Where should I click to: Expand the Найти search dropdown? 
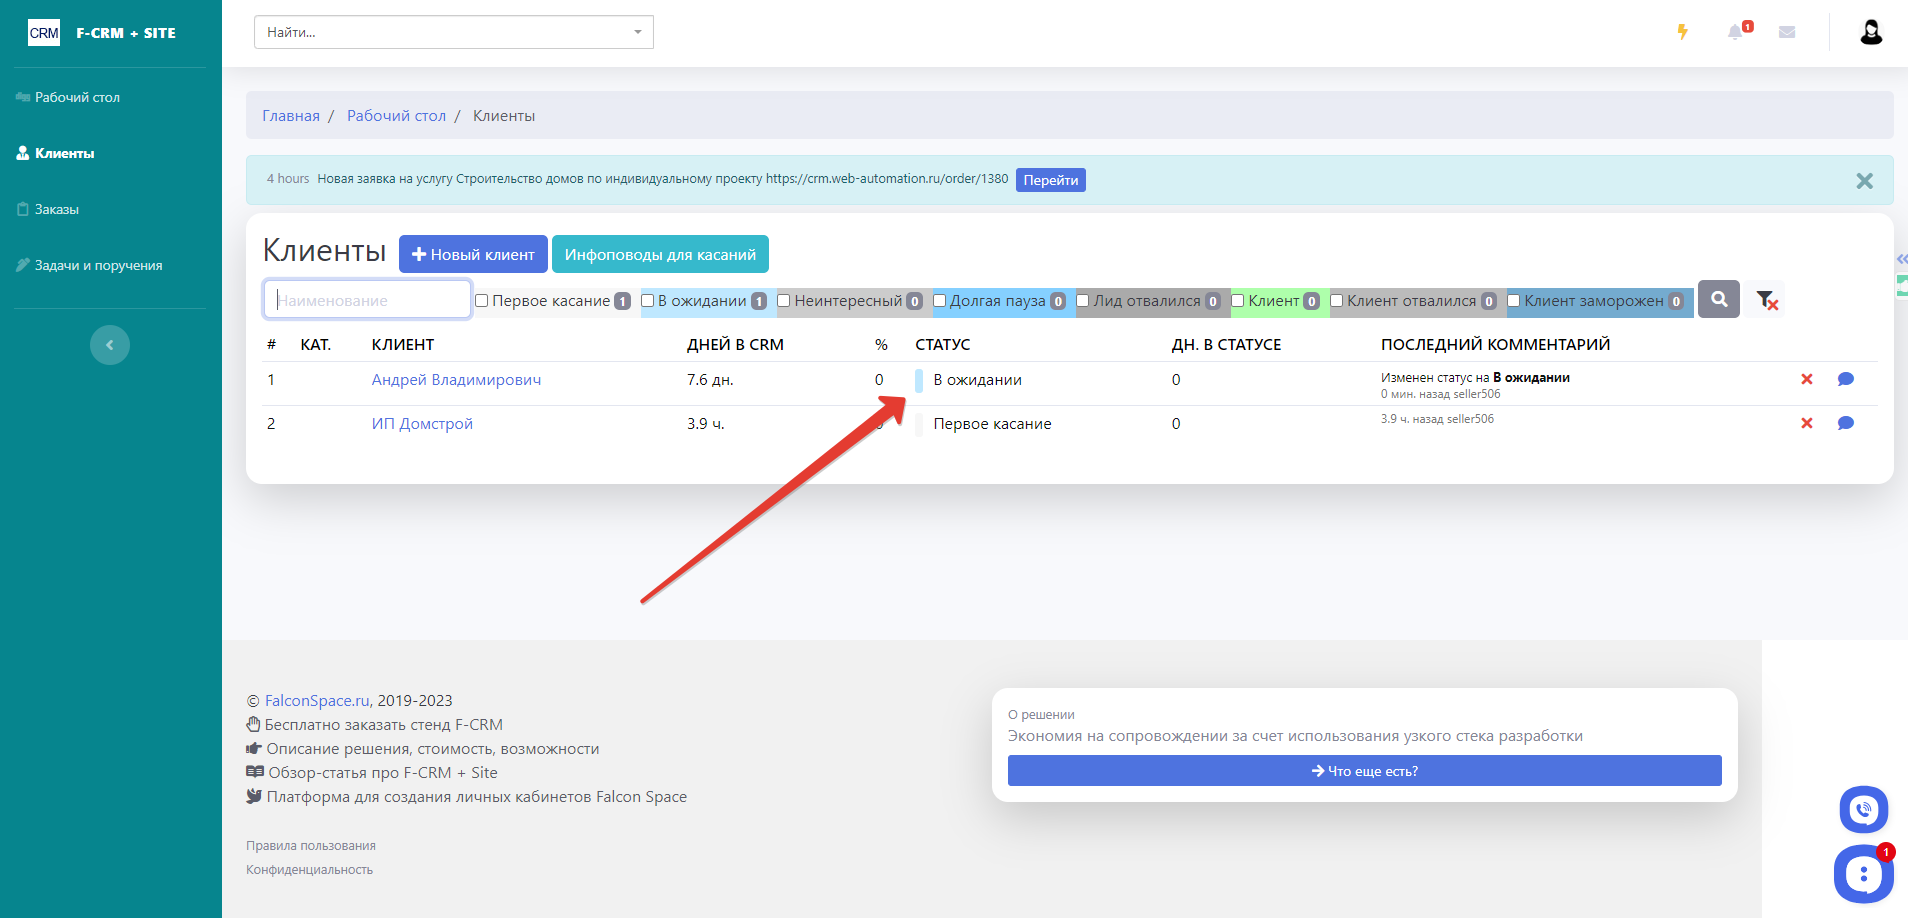637,32
